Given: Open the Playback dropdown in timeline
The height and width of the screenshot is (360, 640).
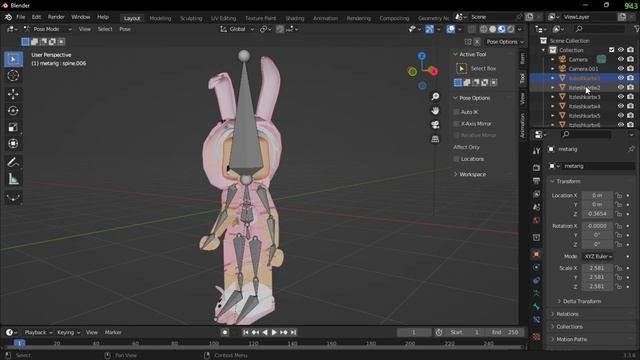Looking at the screenshot, I should (38, 332).
